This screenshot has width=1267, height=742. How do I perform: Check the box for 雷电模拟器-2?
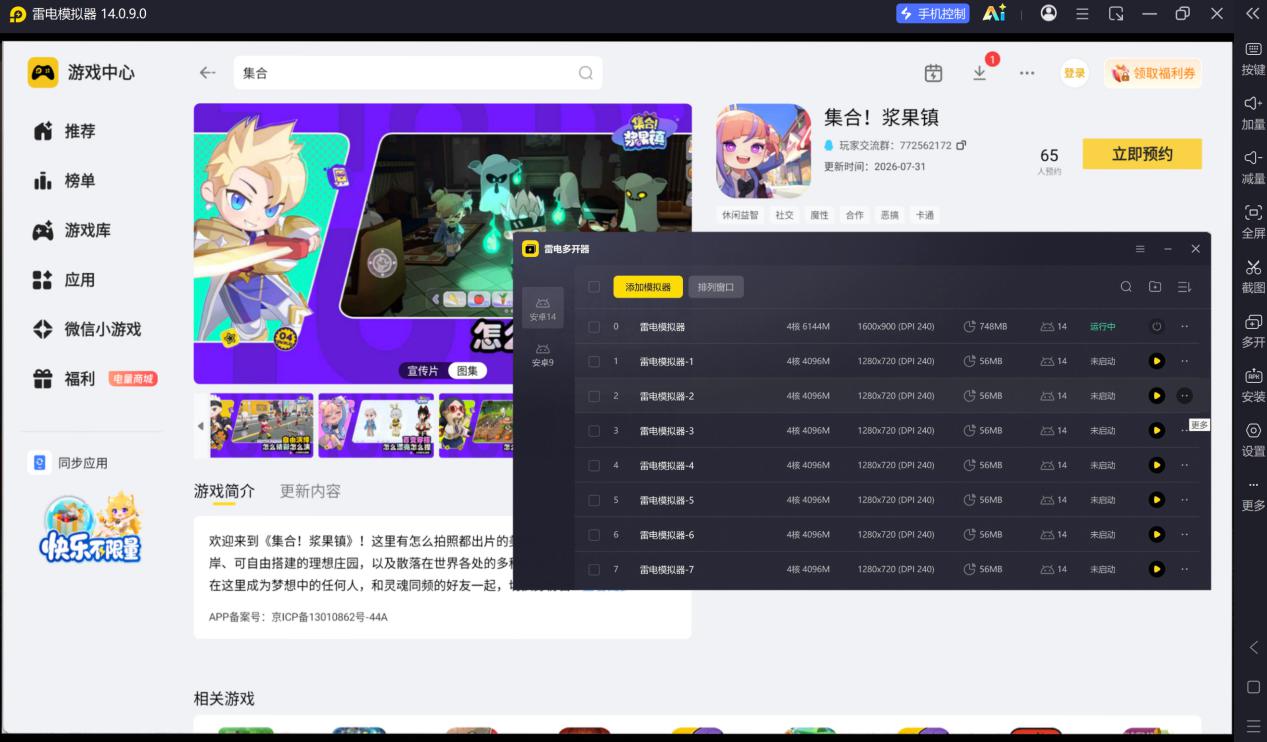coord(594,396)
